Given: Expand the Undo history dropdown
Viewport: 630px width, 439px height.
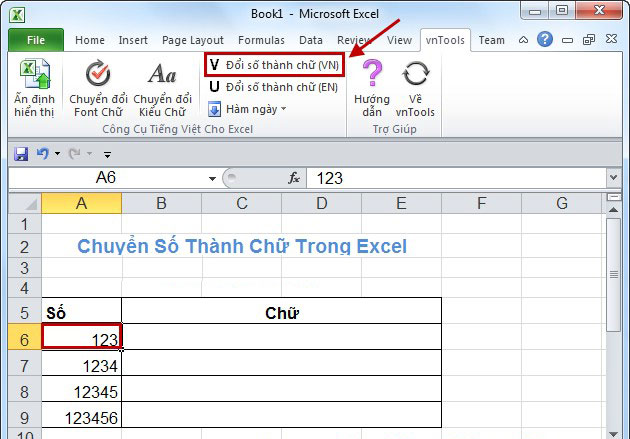Looking at the screenshot, I should [x=57, y=153].
